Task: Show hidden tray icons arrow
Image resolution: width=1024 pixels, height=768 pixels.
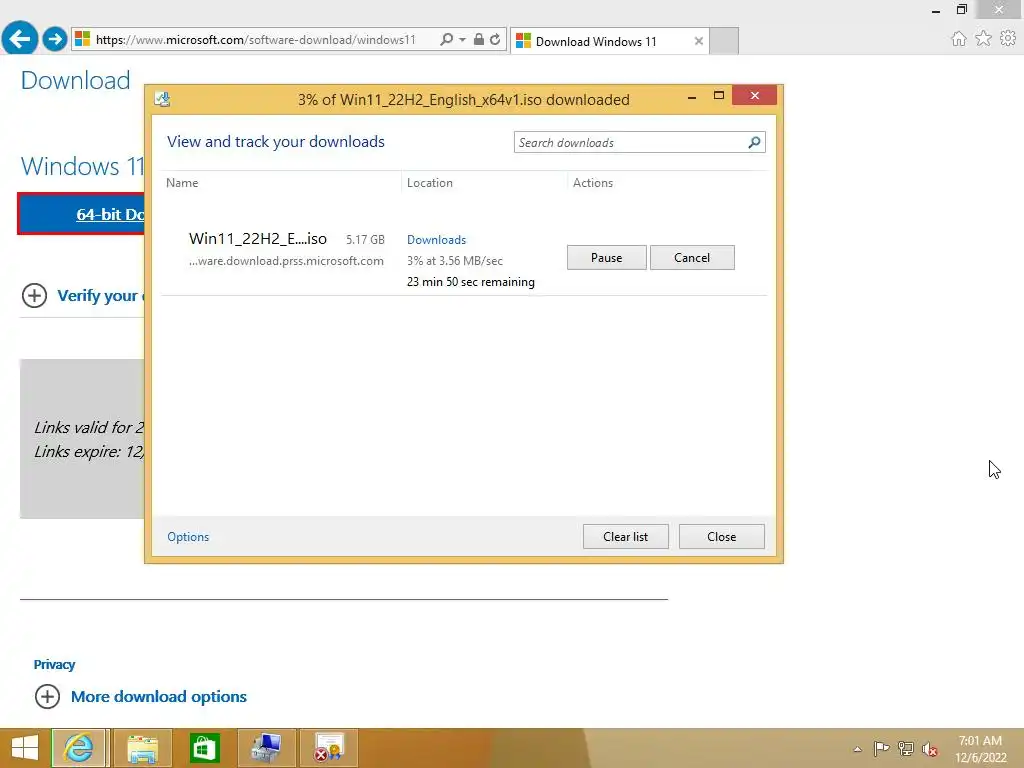Action: (857, 749)
